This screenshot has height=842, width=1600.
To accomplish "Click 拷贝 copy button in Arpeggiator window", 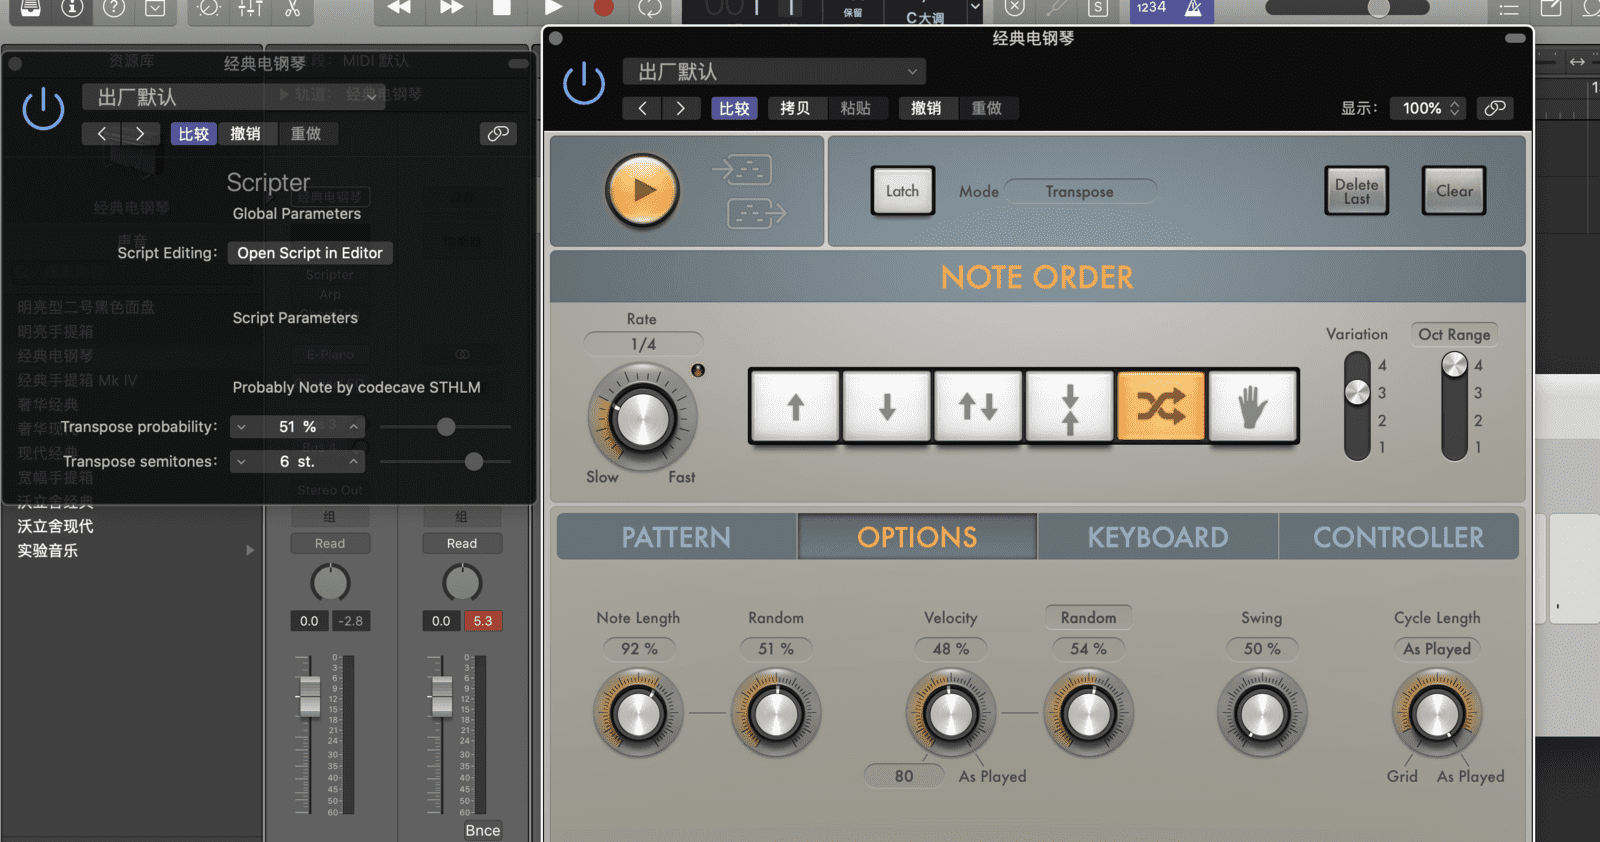I will click(x=795, y=108).
